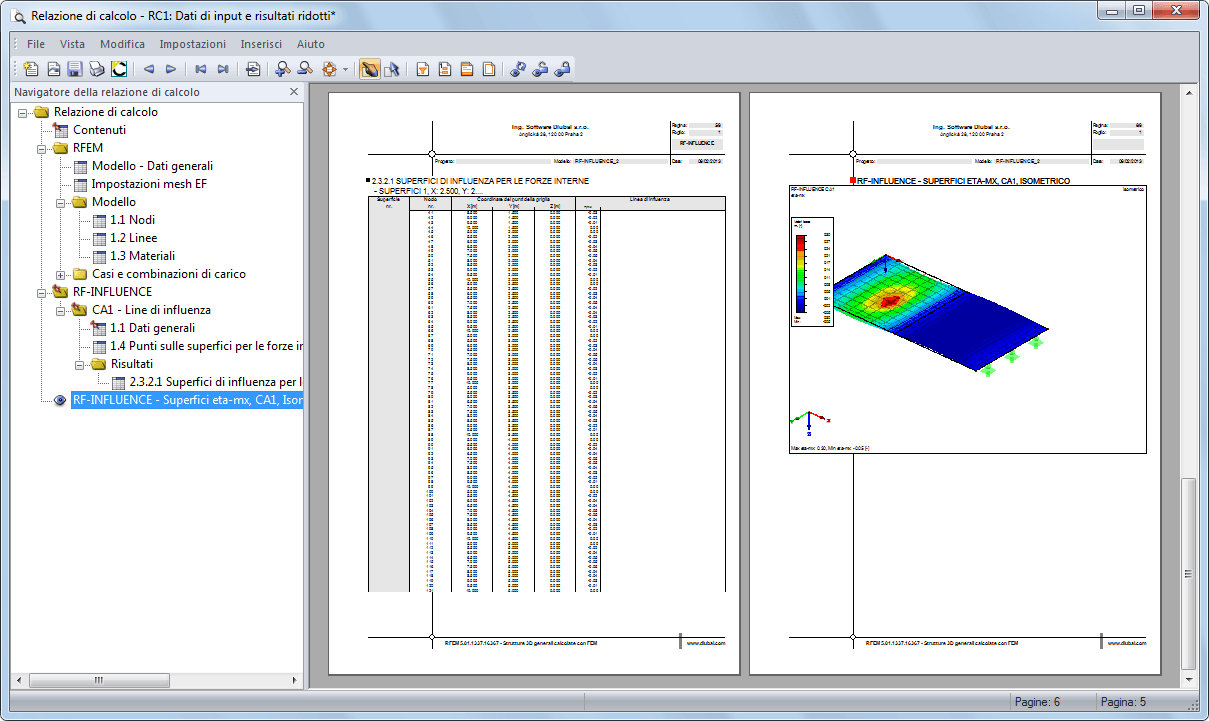This screenshot has height=721, width=1209.
Task: Save the report with the floppy disk icon
Action: [74, 69]
